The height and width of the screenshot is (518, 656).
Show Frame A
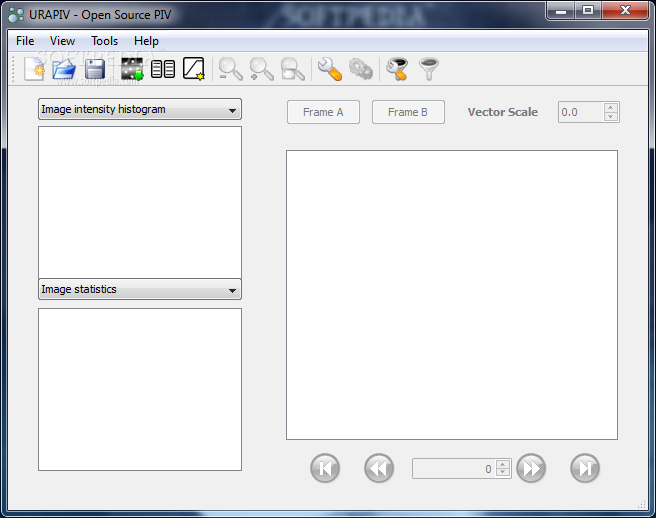pos(323,112)
